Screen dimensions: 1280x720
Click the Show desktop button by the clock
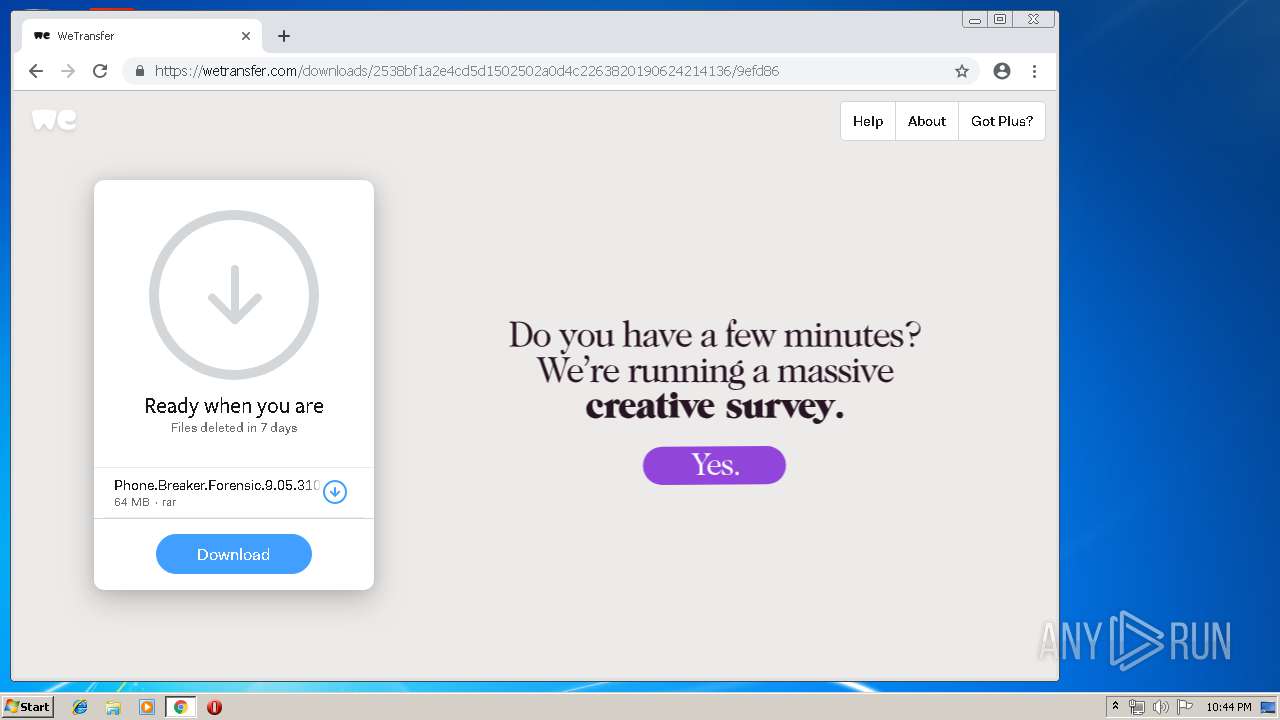(x=1269, y=707)
